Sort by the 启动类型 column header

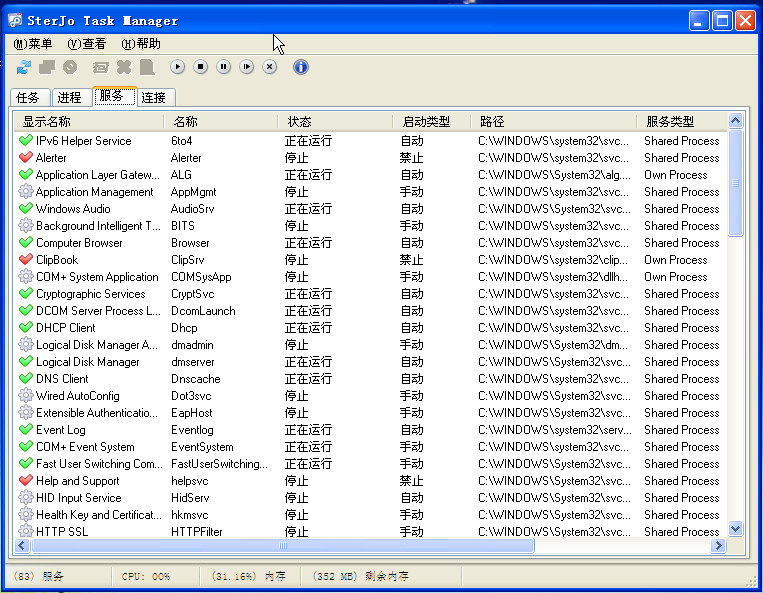[432, 121]
